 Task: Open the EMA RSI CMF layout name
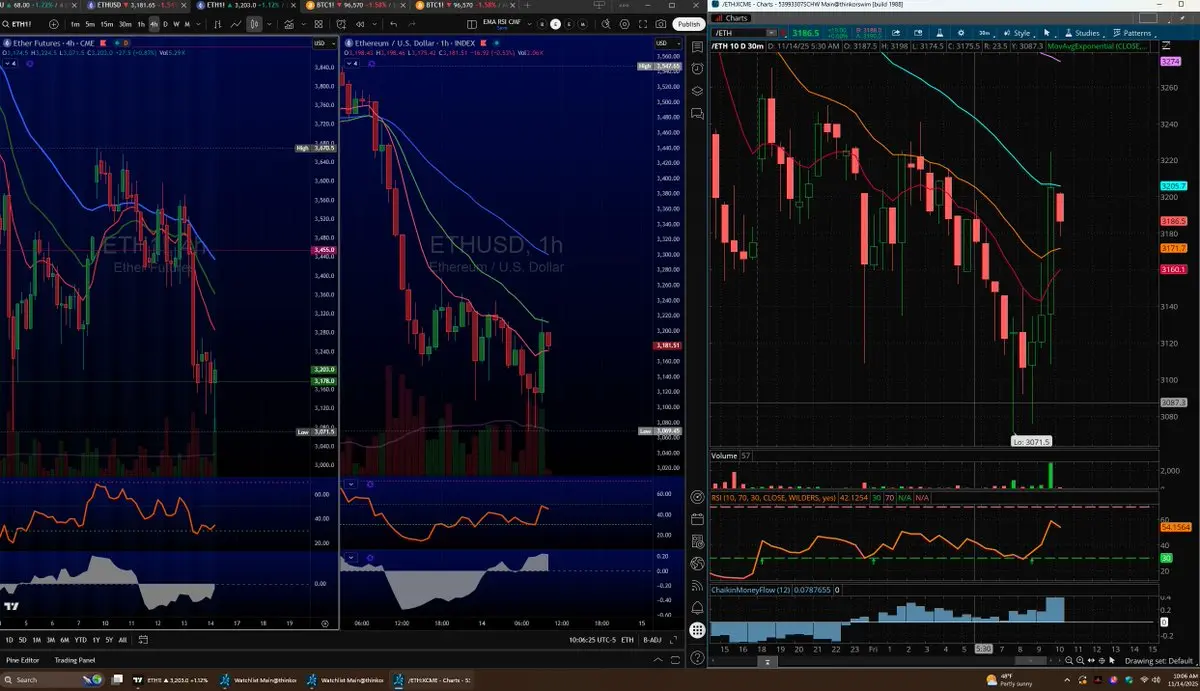coord(501,23)
